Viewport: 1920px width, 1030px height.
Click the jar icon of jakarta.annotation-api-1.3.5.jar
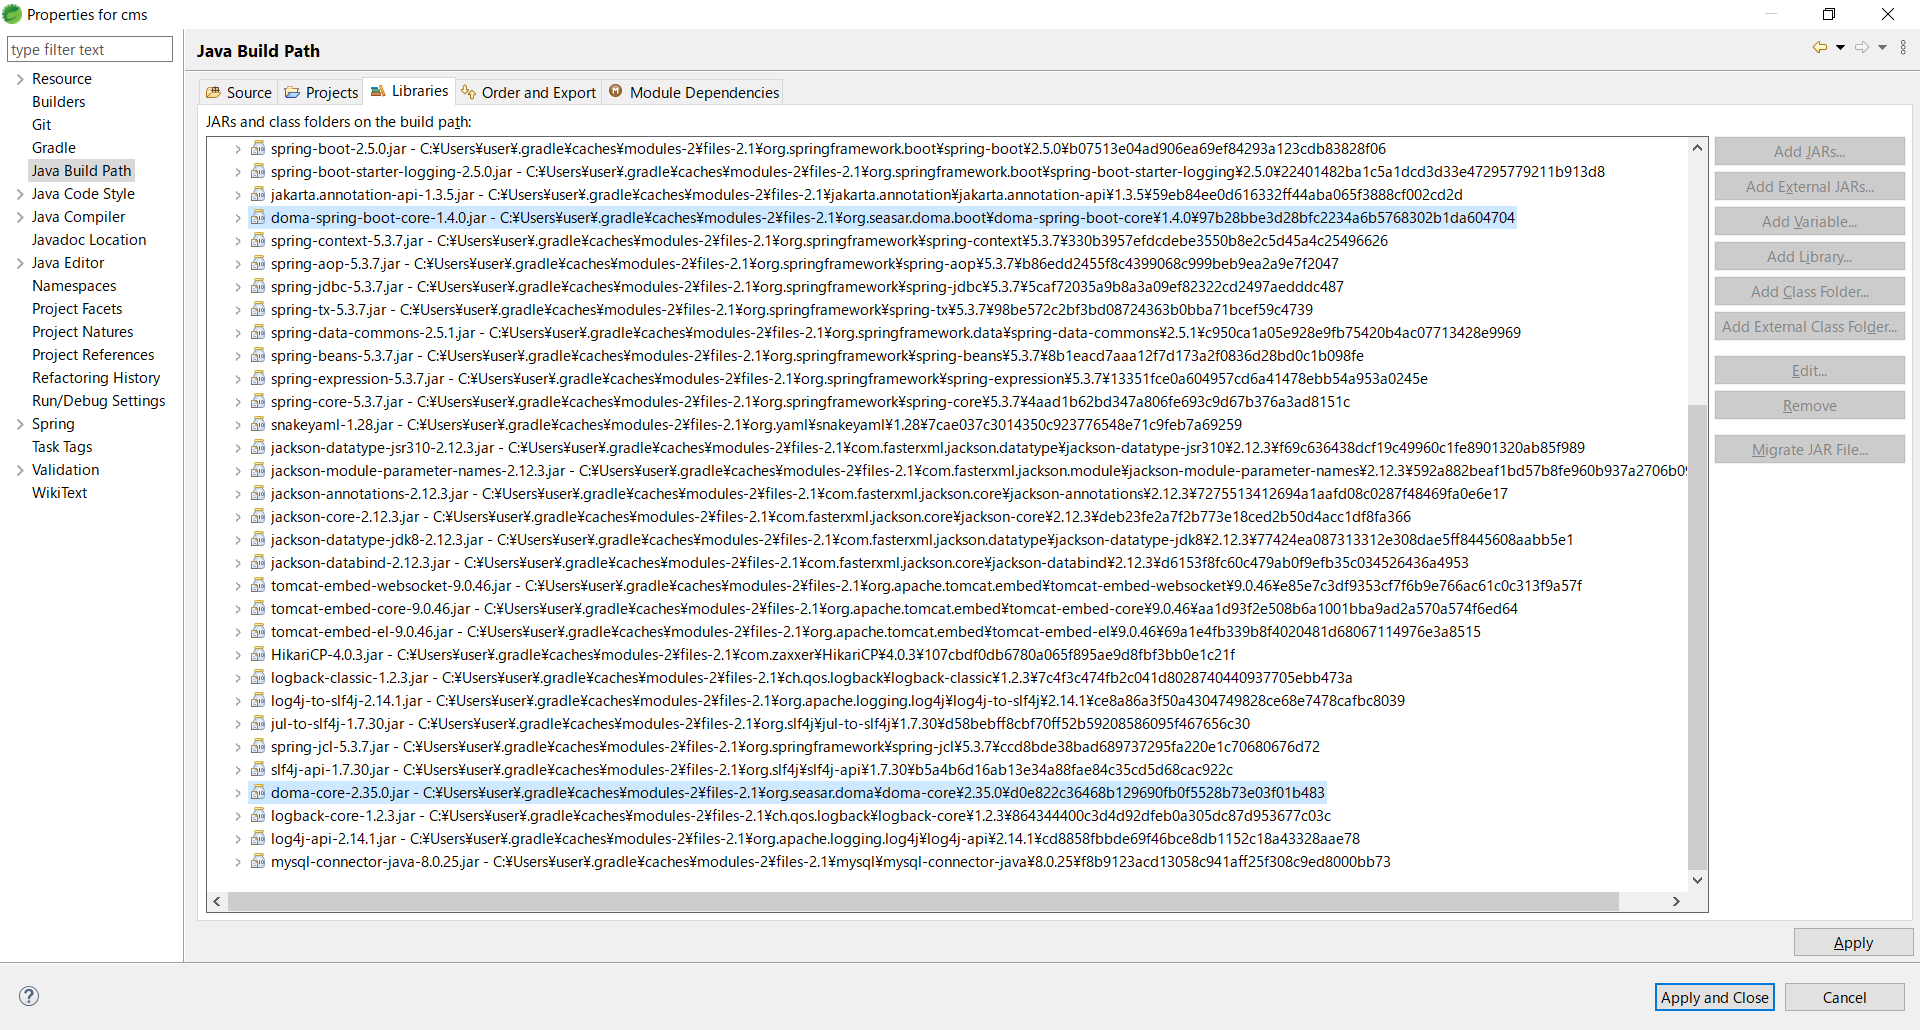pos(258,194)
